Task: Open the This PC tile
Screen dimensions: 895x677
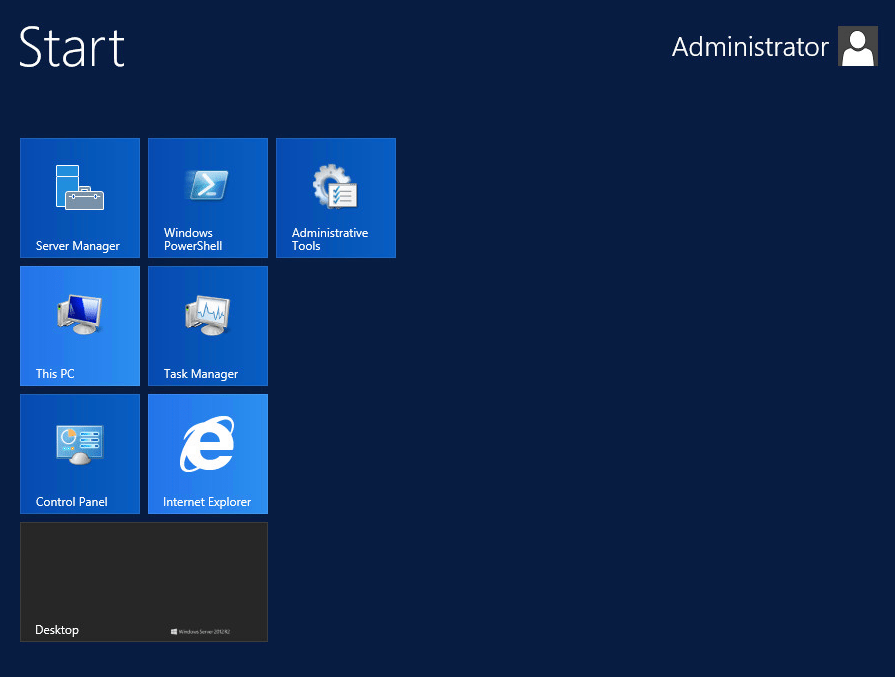Action: point(80,326)
